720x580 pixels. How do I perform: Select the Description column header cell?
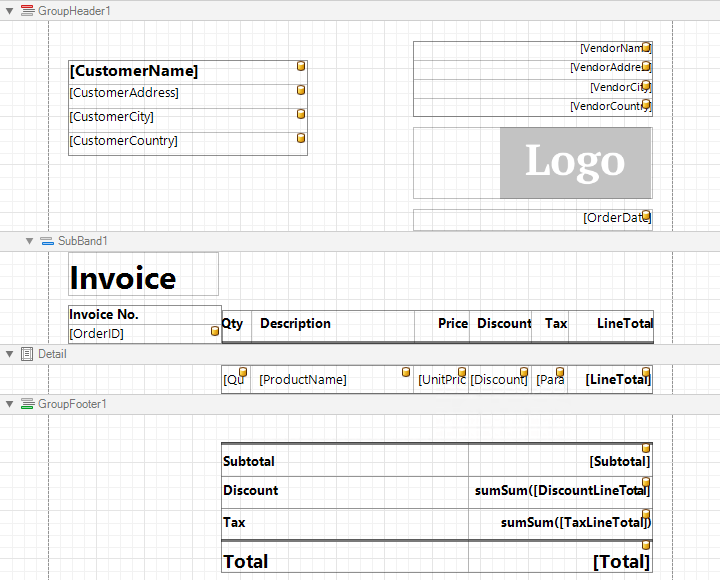pyautogui.click(x=333, y=324)
